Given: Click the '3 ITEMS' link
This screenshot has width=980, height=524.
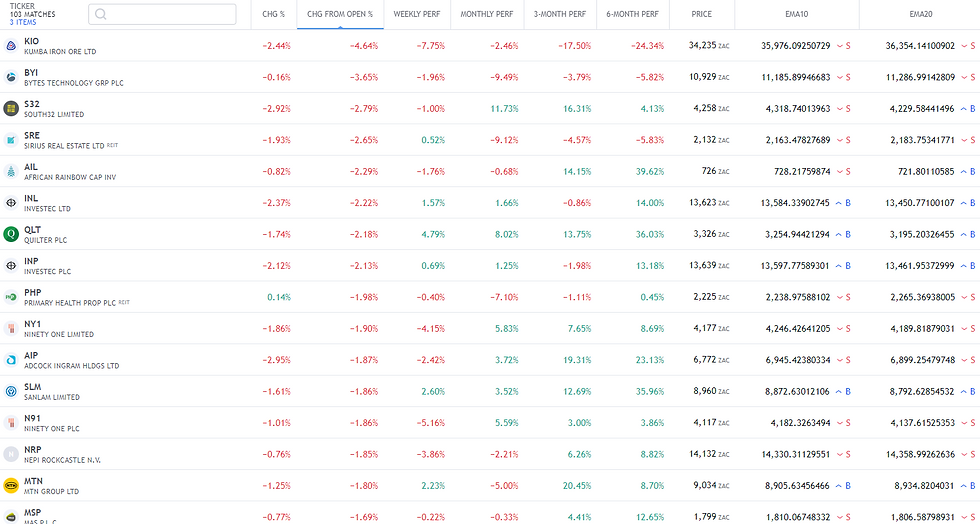Looking at the screenshot, I should tap(24, 22).
